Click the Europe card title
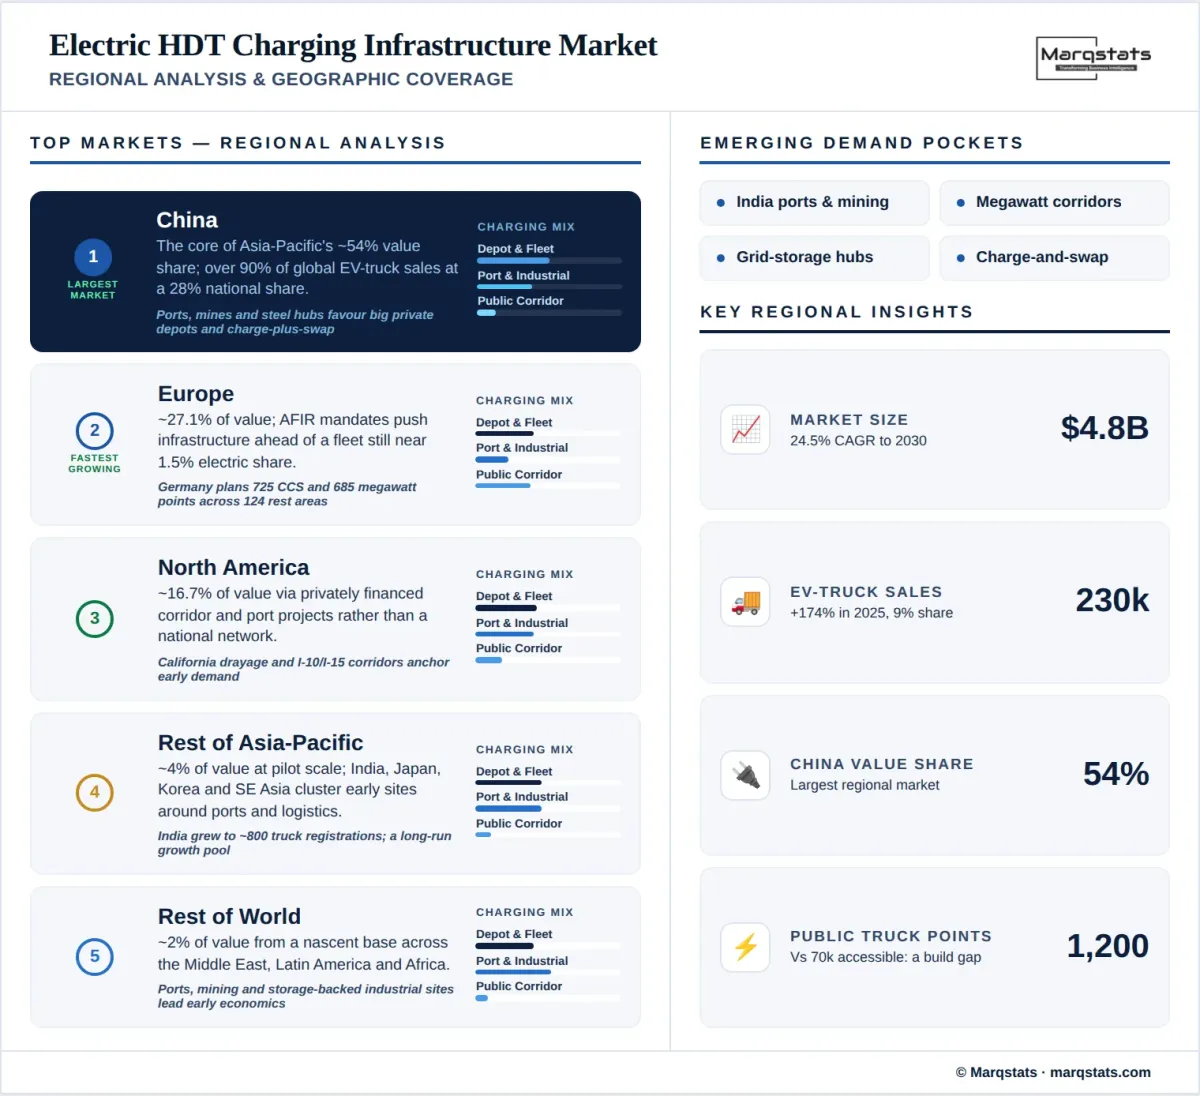The width and height of the screenshot is (1200, 1096). (196, 394)
